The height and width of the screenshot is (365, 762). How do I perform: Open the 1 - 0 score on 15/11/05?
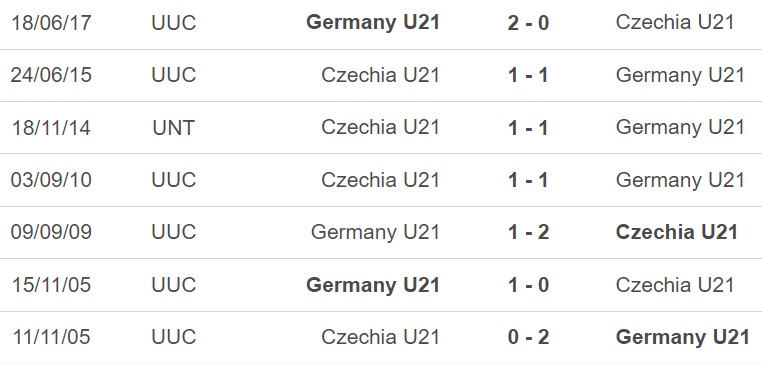tap(528, 285)
